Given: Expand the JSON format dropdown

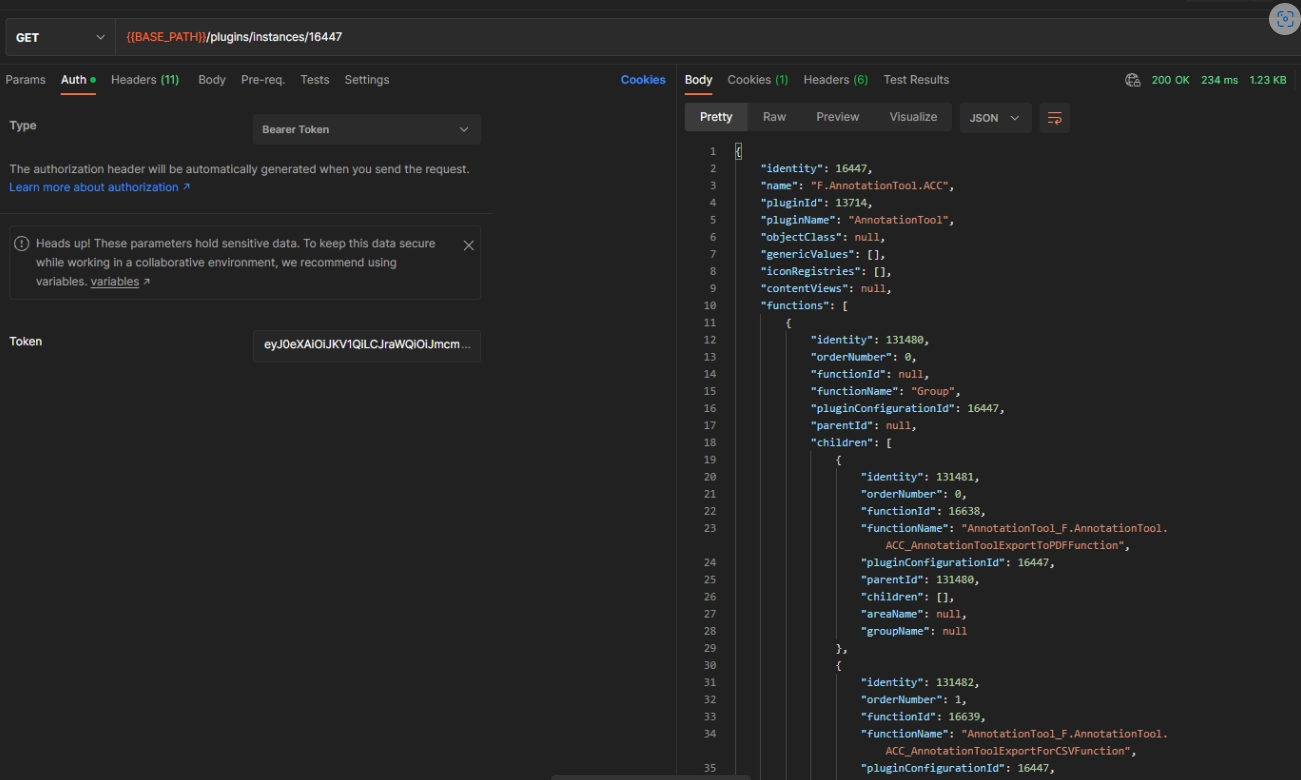Looking at the screenshot, I should click(994, 118).
